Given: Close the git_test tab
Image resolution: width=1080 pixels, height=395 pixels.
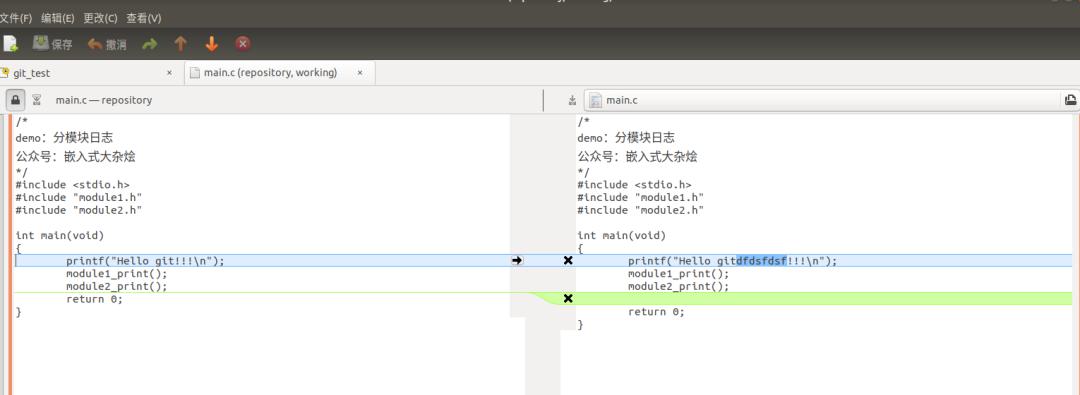Looking at the screenshot, I should (x=169, y=73).
